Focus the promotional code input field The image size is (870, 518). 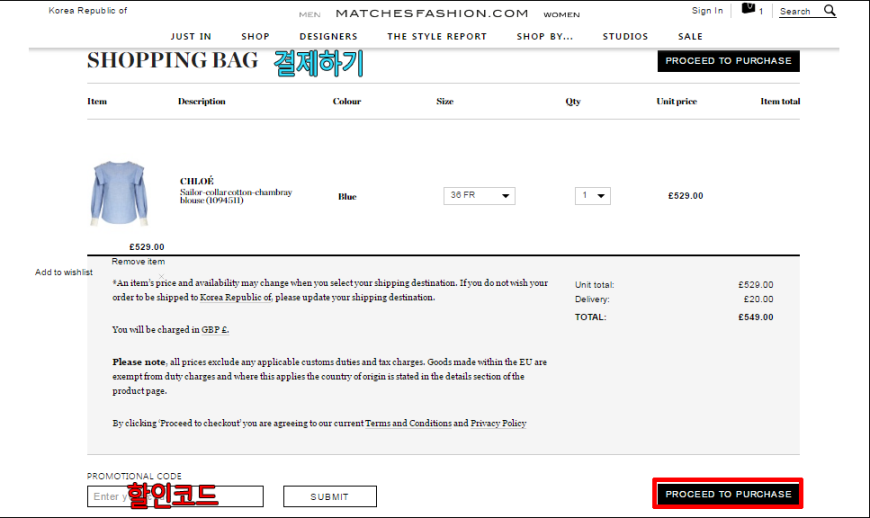[x=175, y=496]
